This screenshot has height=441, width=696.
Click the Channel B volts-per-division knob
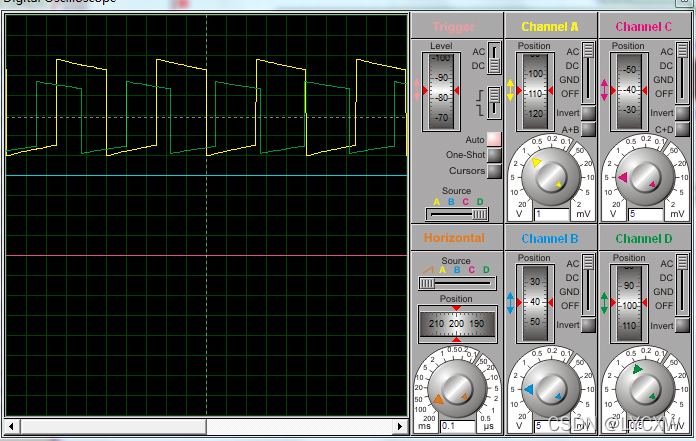coord(551,388)
